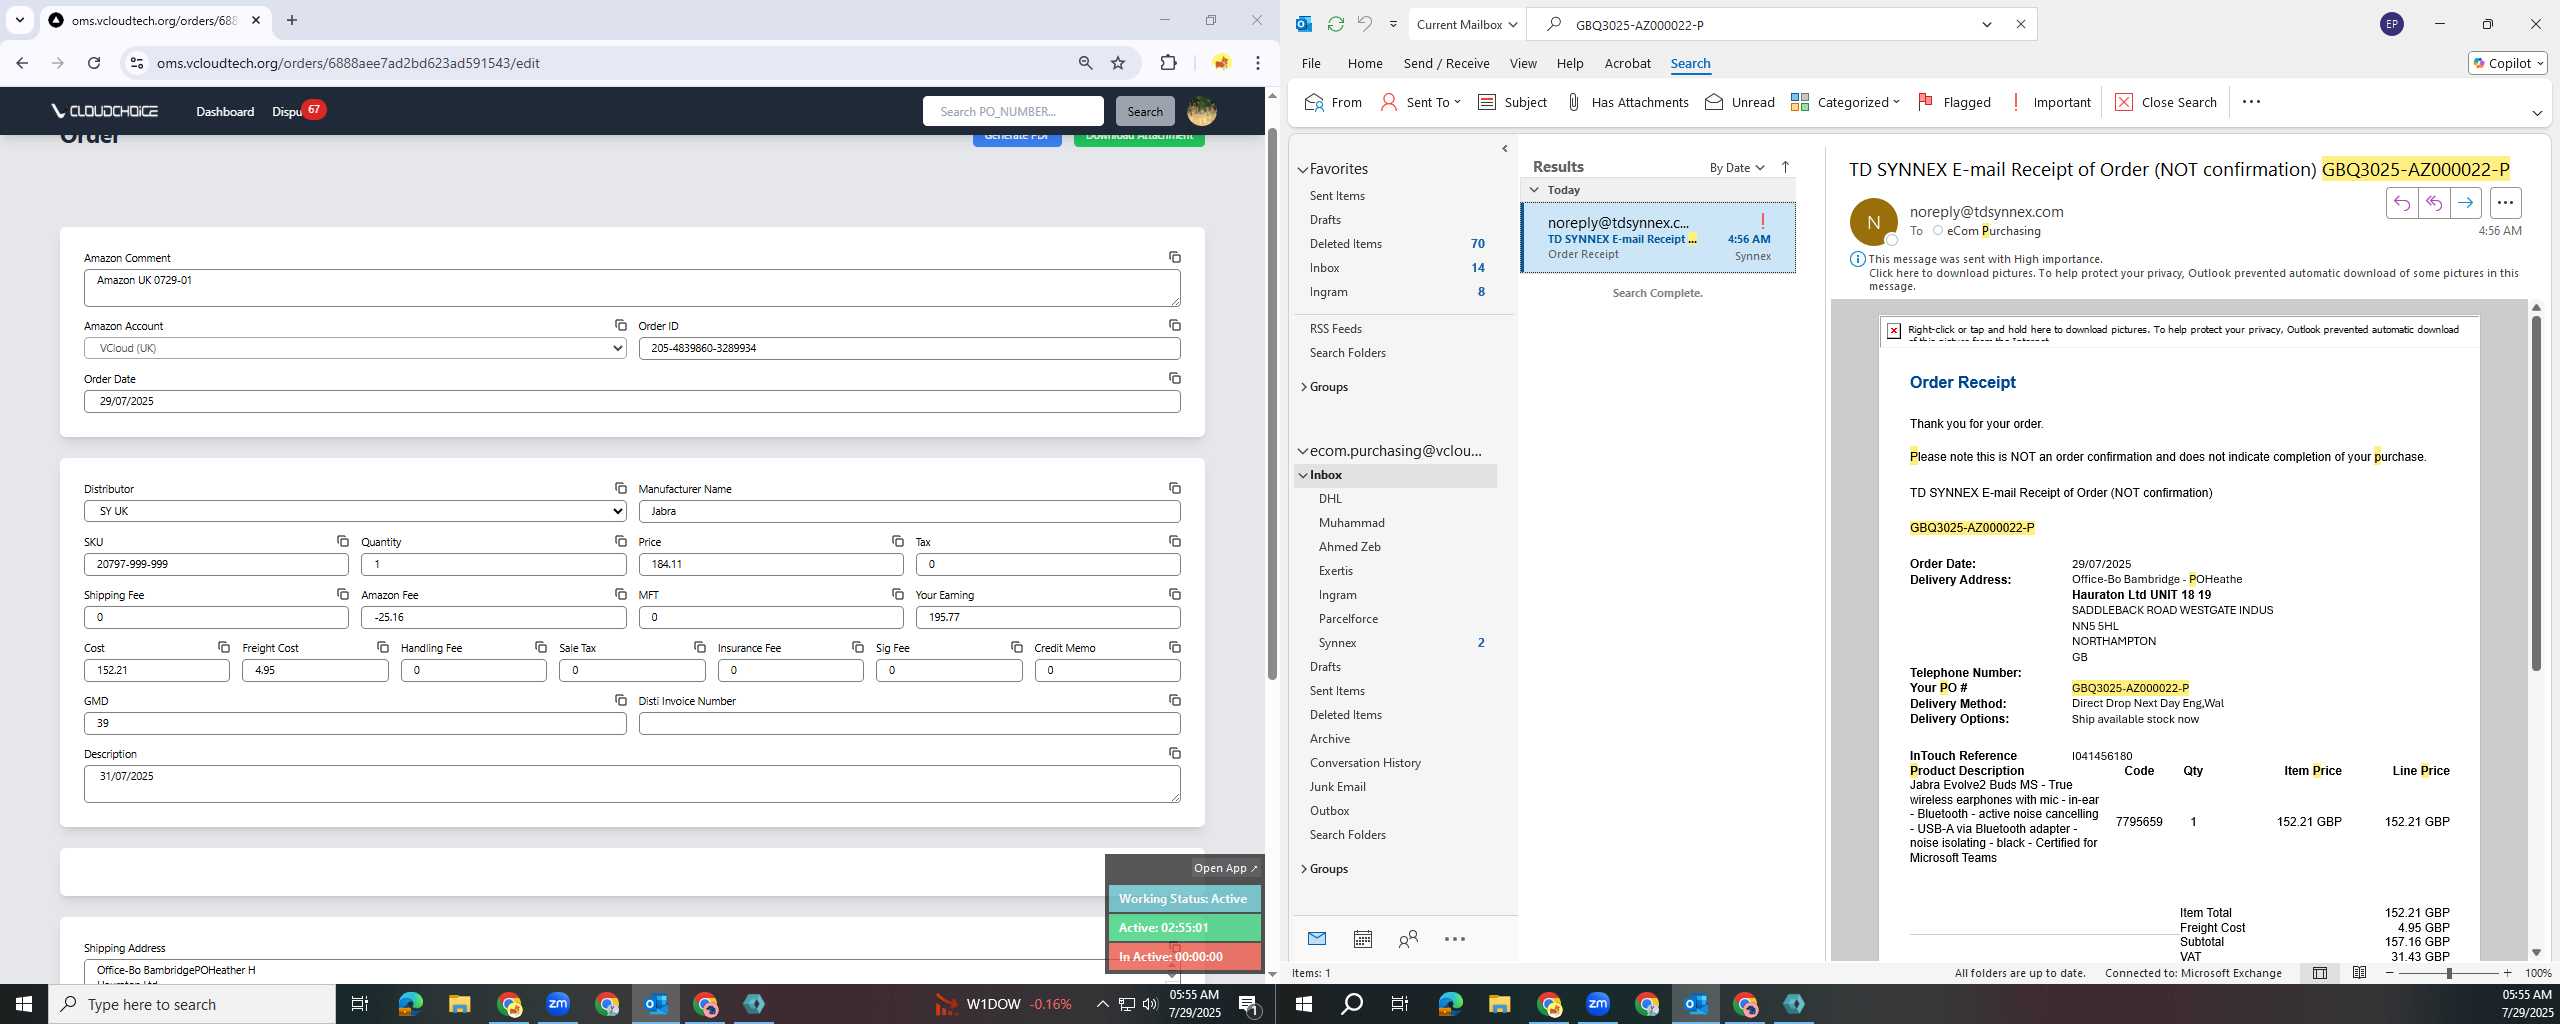Click Open App in status widget
Viewport: 2560px width, 1024px height.
point(1225,868)
